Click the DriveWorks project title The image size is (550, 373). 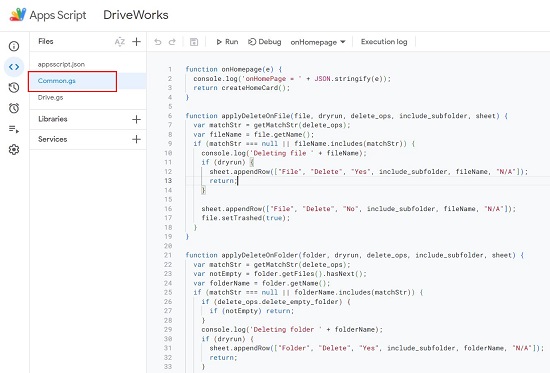(x=136, y=15)
